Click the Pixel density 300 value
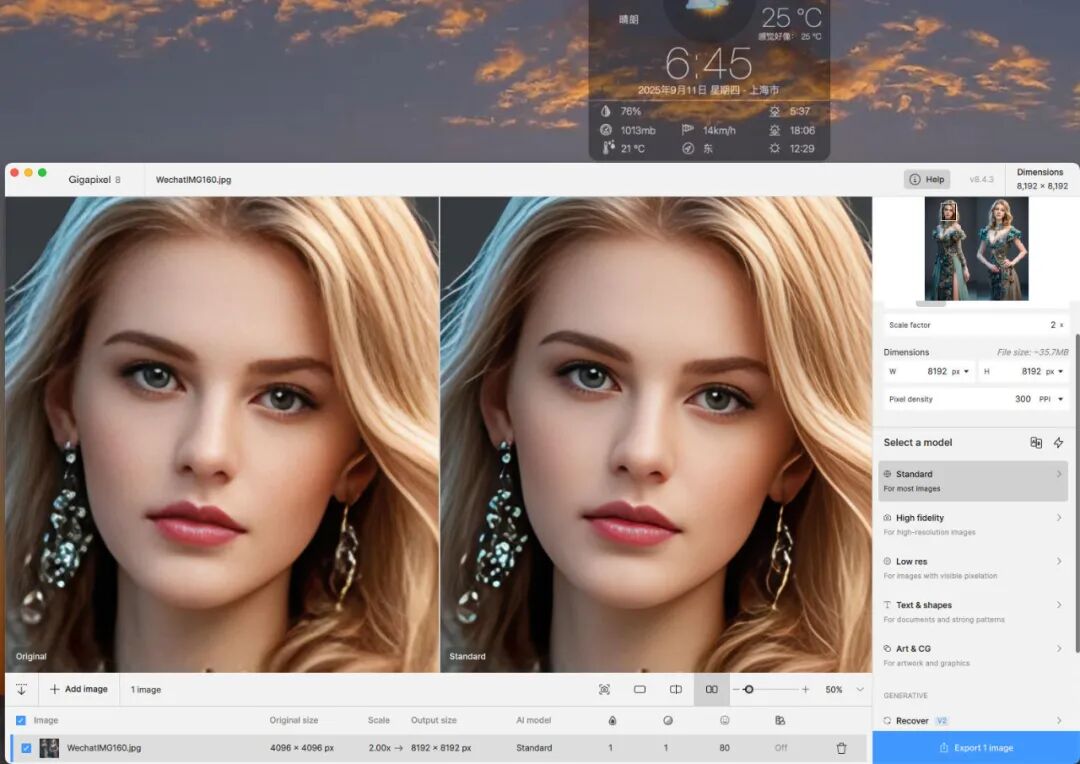1080x764 pixels. (x=1023, y=399)
